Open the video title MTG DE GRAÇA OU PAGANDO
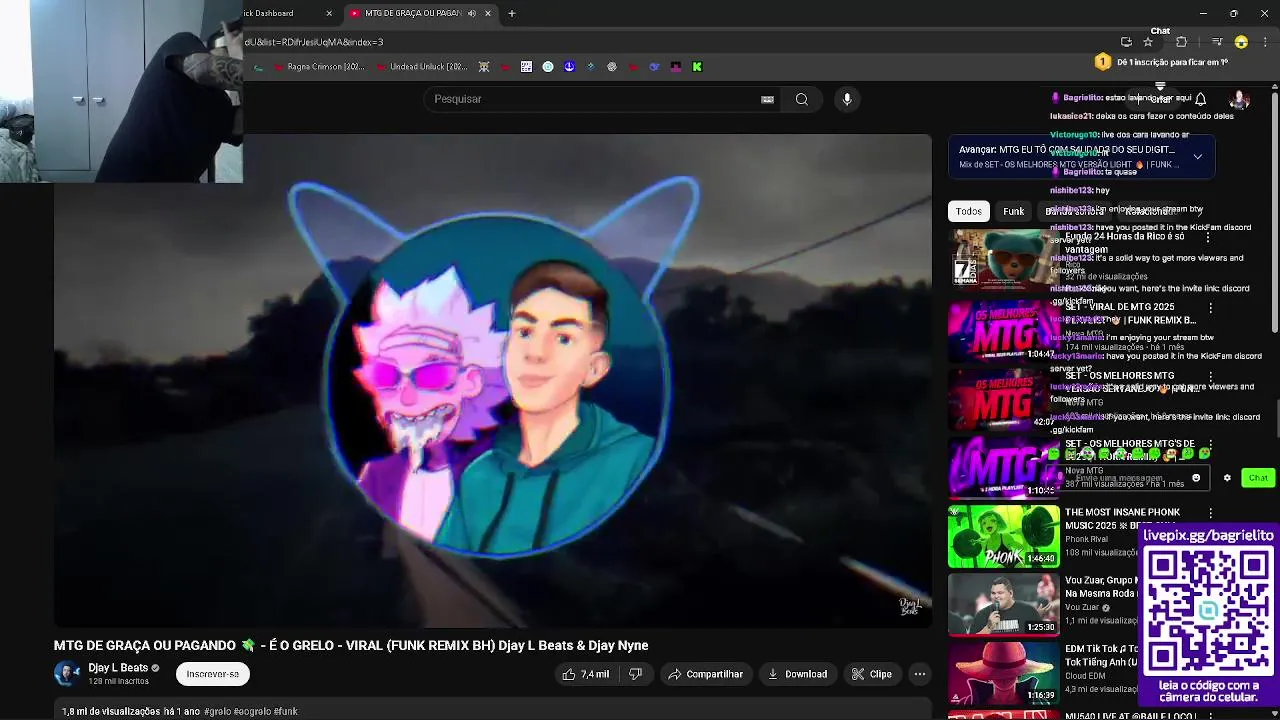 point(351,646)
